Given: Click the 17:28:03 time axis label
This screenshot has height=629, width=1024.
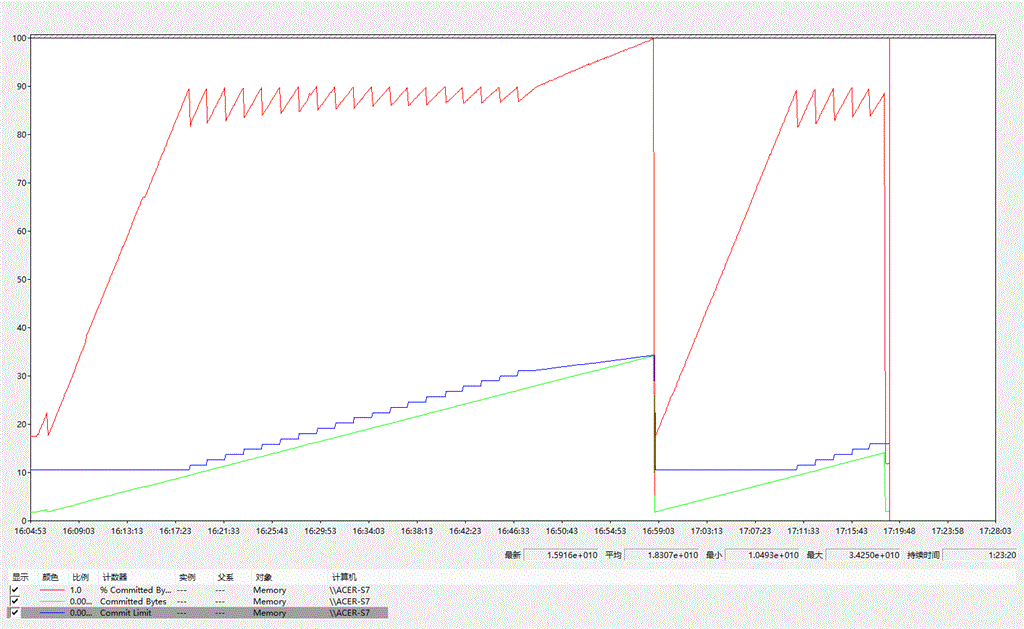Looking at the screenshot, I should pyautogui.click(x=996, y=531).
